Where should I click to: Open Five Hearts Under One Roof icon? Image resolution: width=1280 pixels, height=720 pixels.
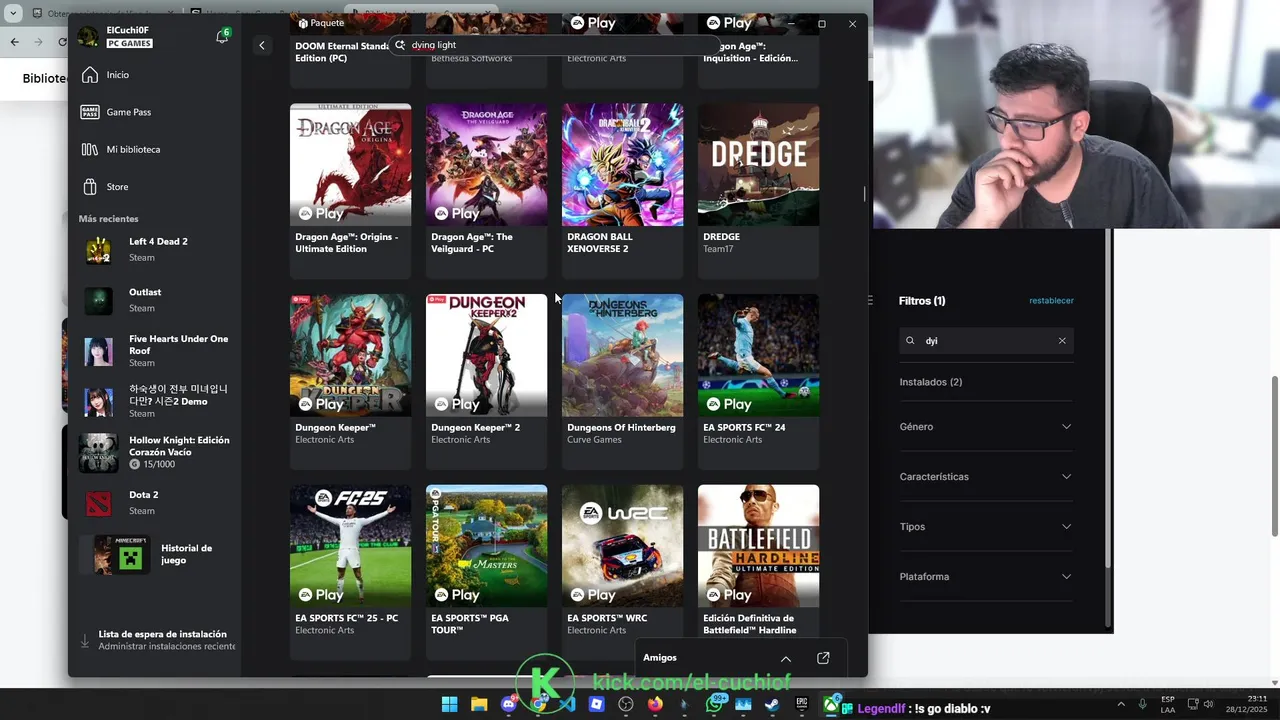click(98, 352)
